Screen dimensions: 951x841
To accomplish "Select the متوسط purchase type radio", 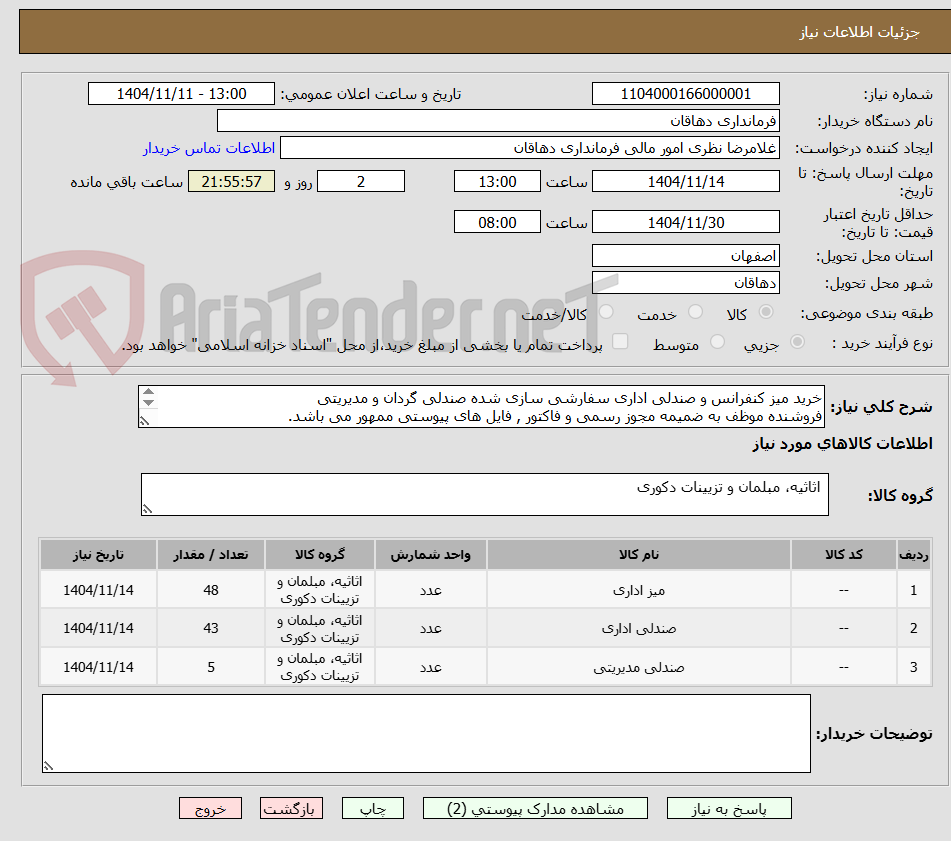I will 717,342.
